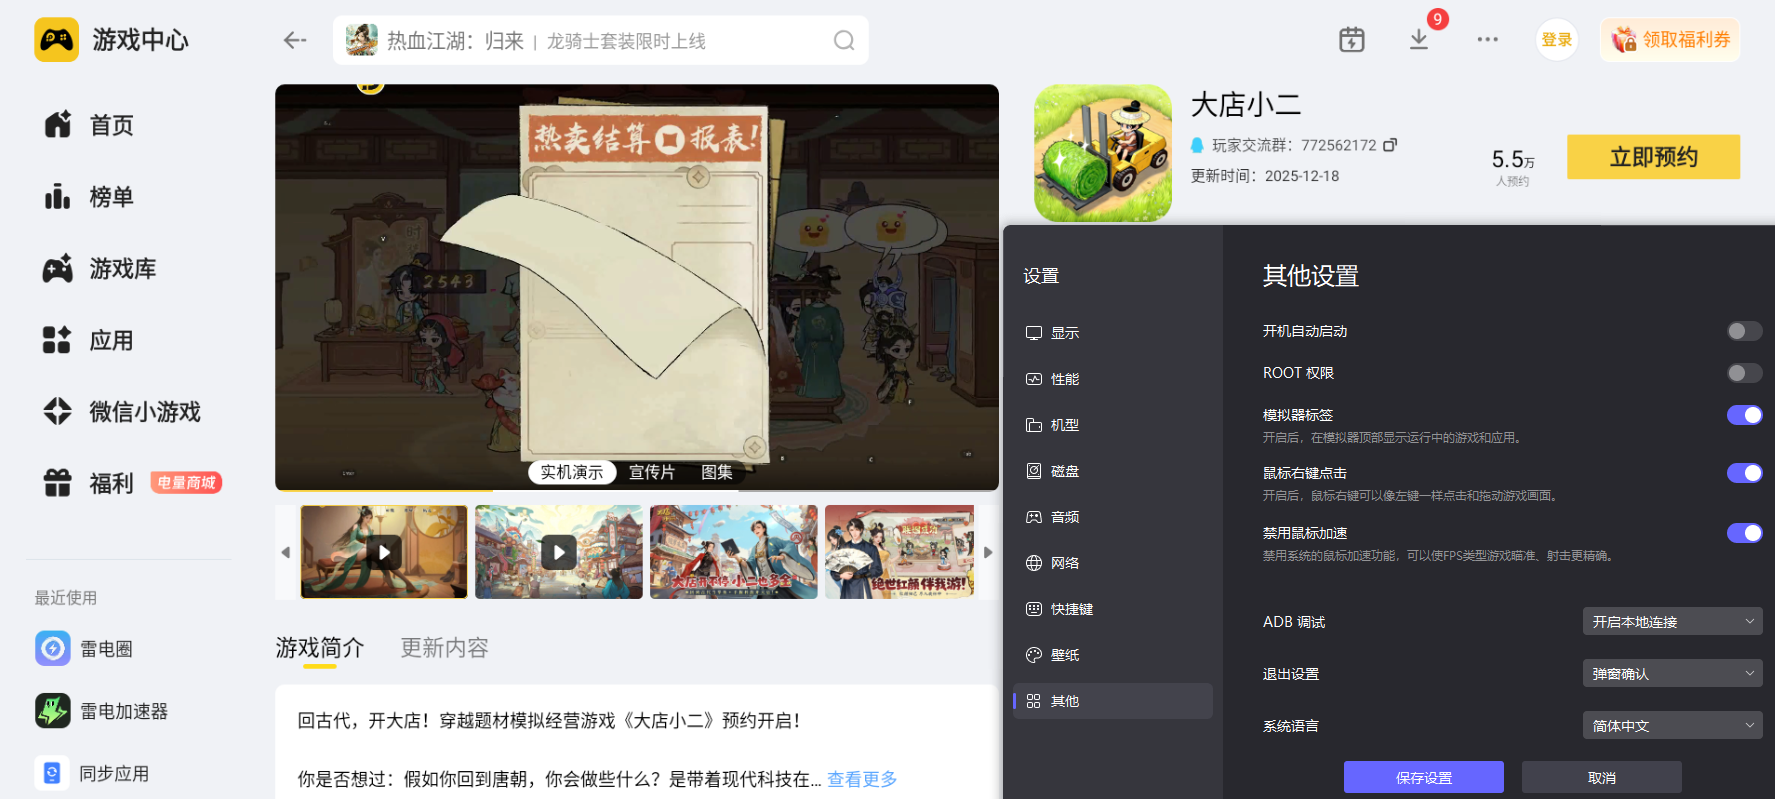Screen dimensions: 1775x799
Task: Open 快捷键 shortcut settings
Action: coord(1113,609)
